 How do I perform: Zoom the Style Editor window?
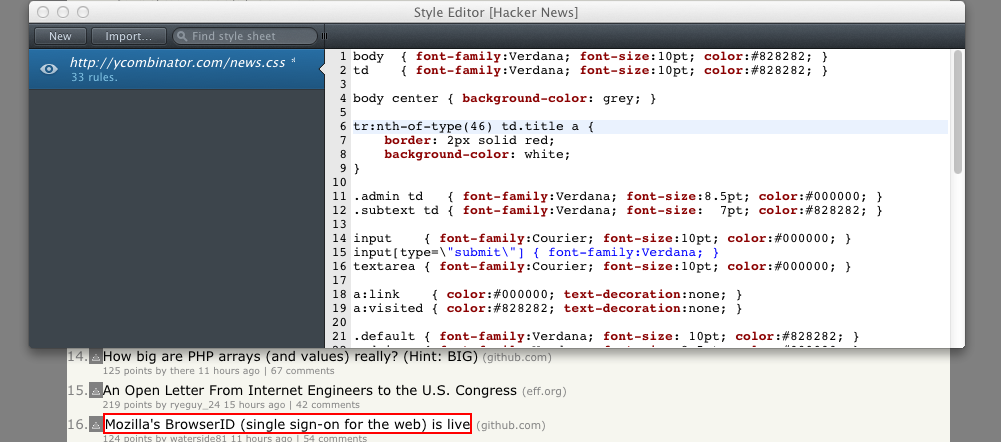click(83, 12)
